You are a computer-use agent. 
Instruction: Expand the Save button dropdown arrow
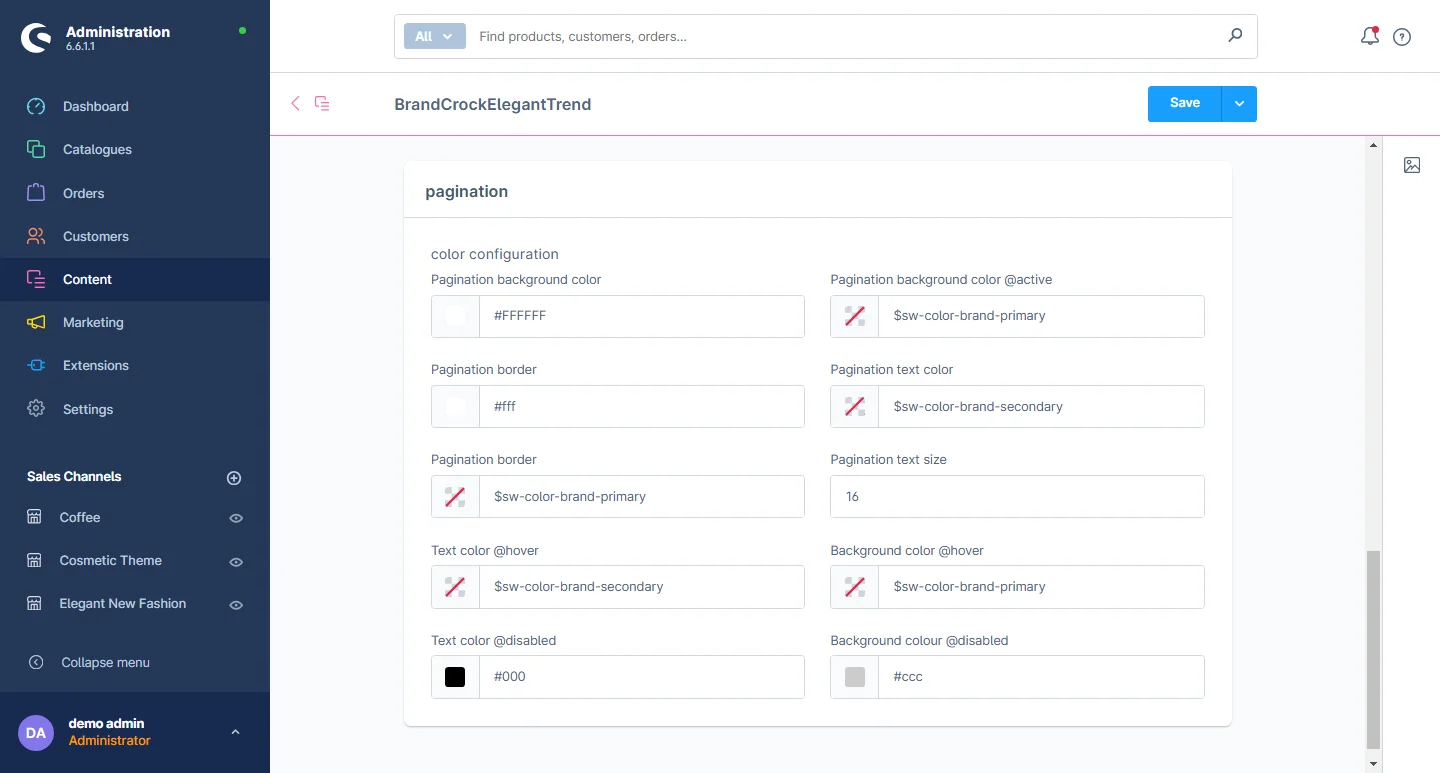click(x=1239, y=104)
